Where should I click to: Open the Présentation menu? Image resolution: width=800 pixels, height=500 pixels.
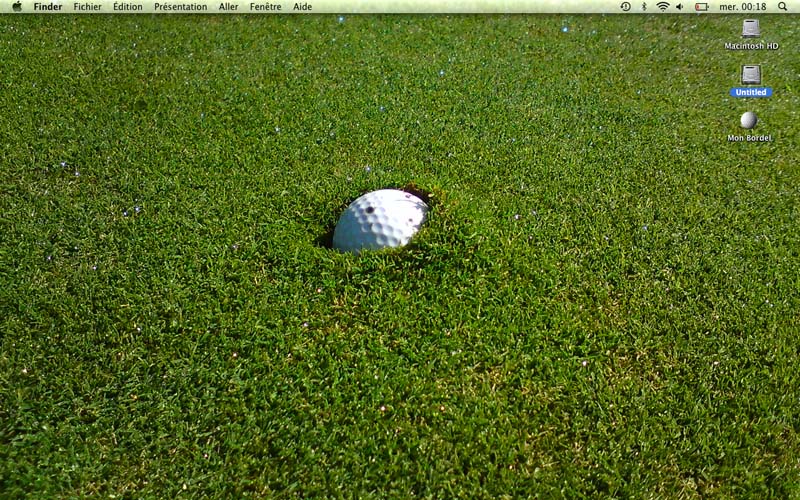pos(181,7)
